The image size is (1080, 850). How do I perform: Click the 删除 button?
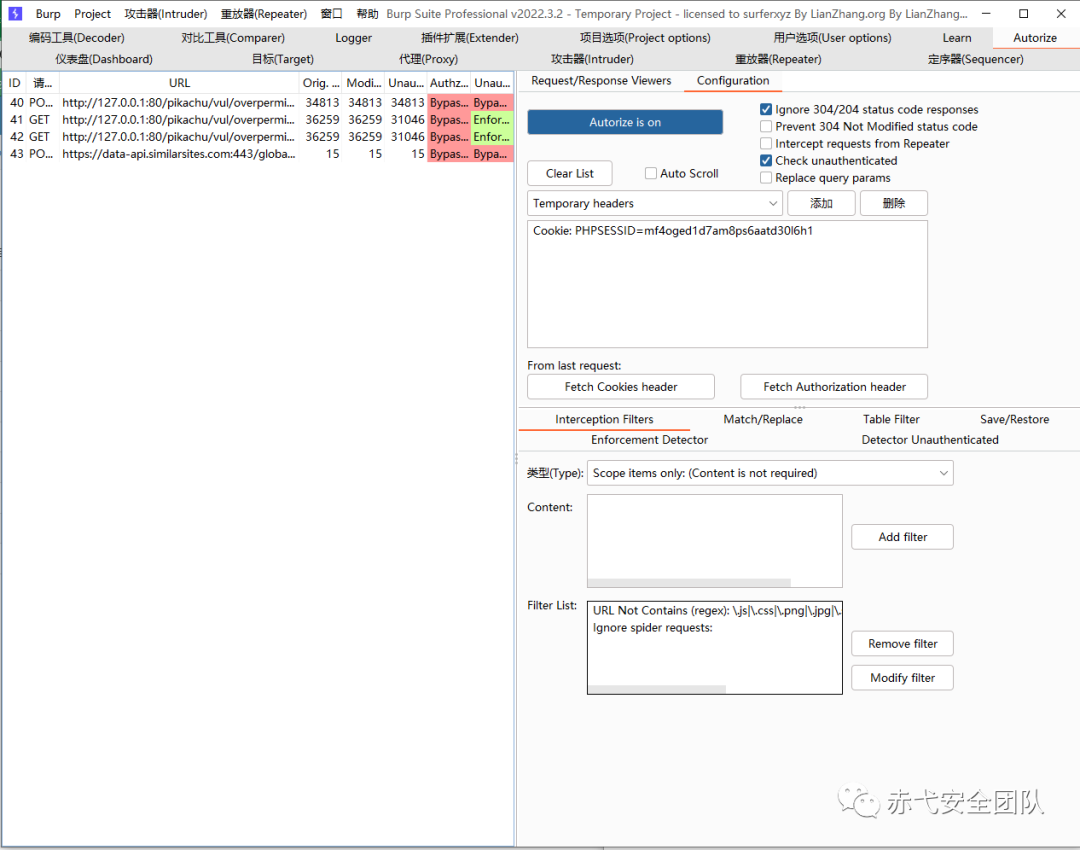point(893,203)
